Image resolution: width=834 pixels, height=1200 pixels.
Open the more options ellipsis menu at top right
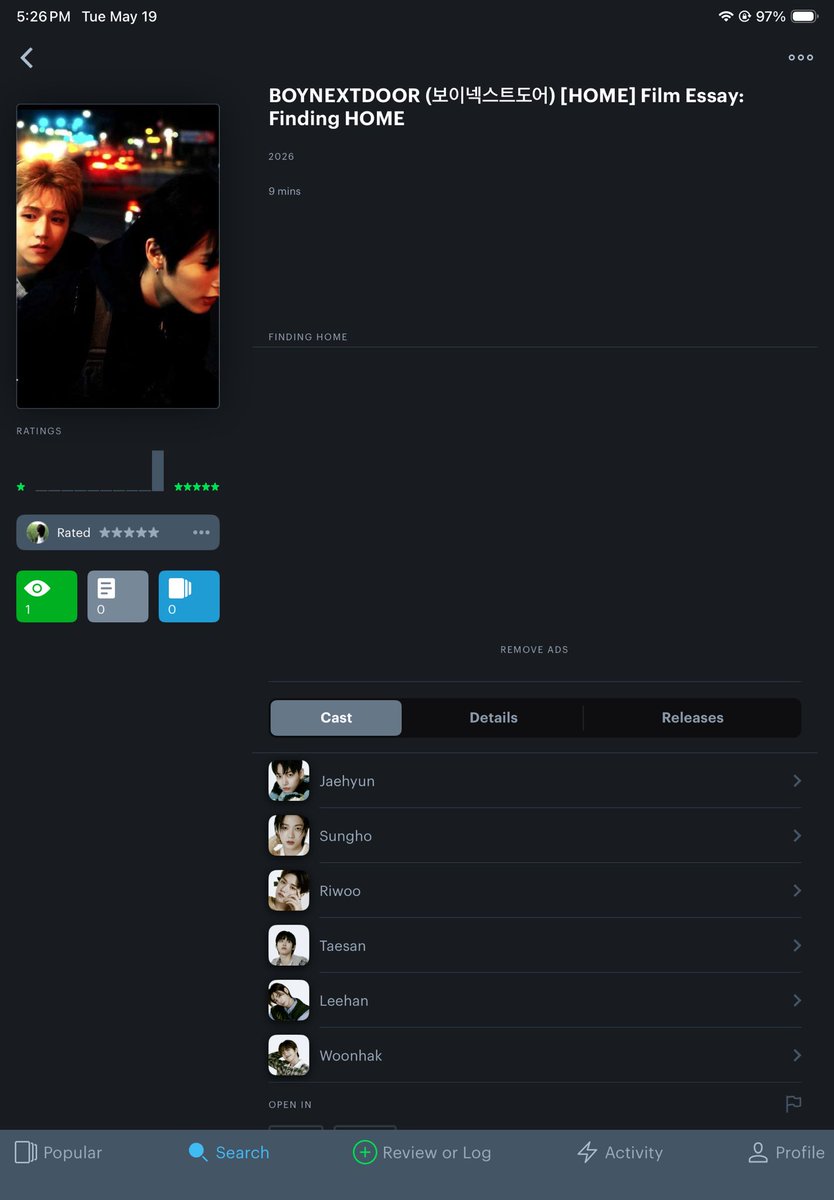(800, 58)
